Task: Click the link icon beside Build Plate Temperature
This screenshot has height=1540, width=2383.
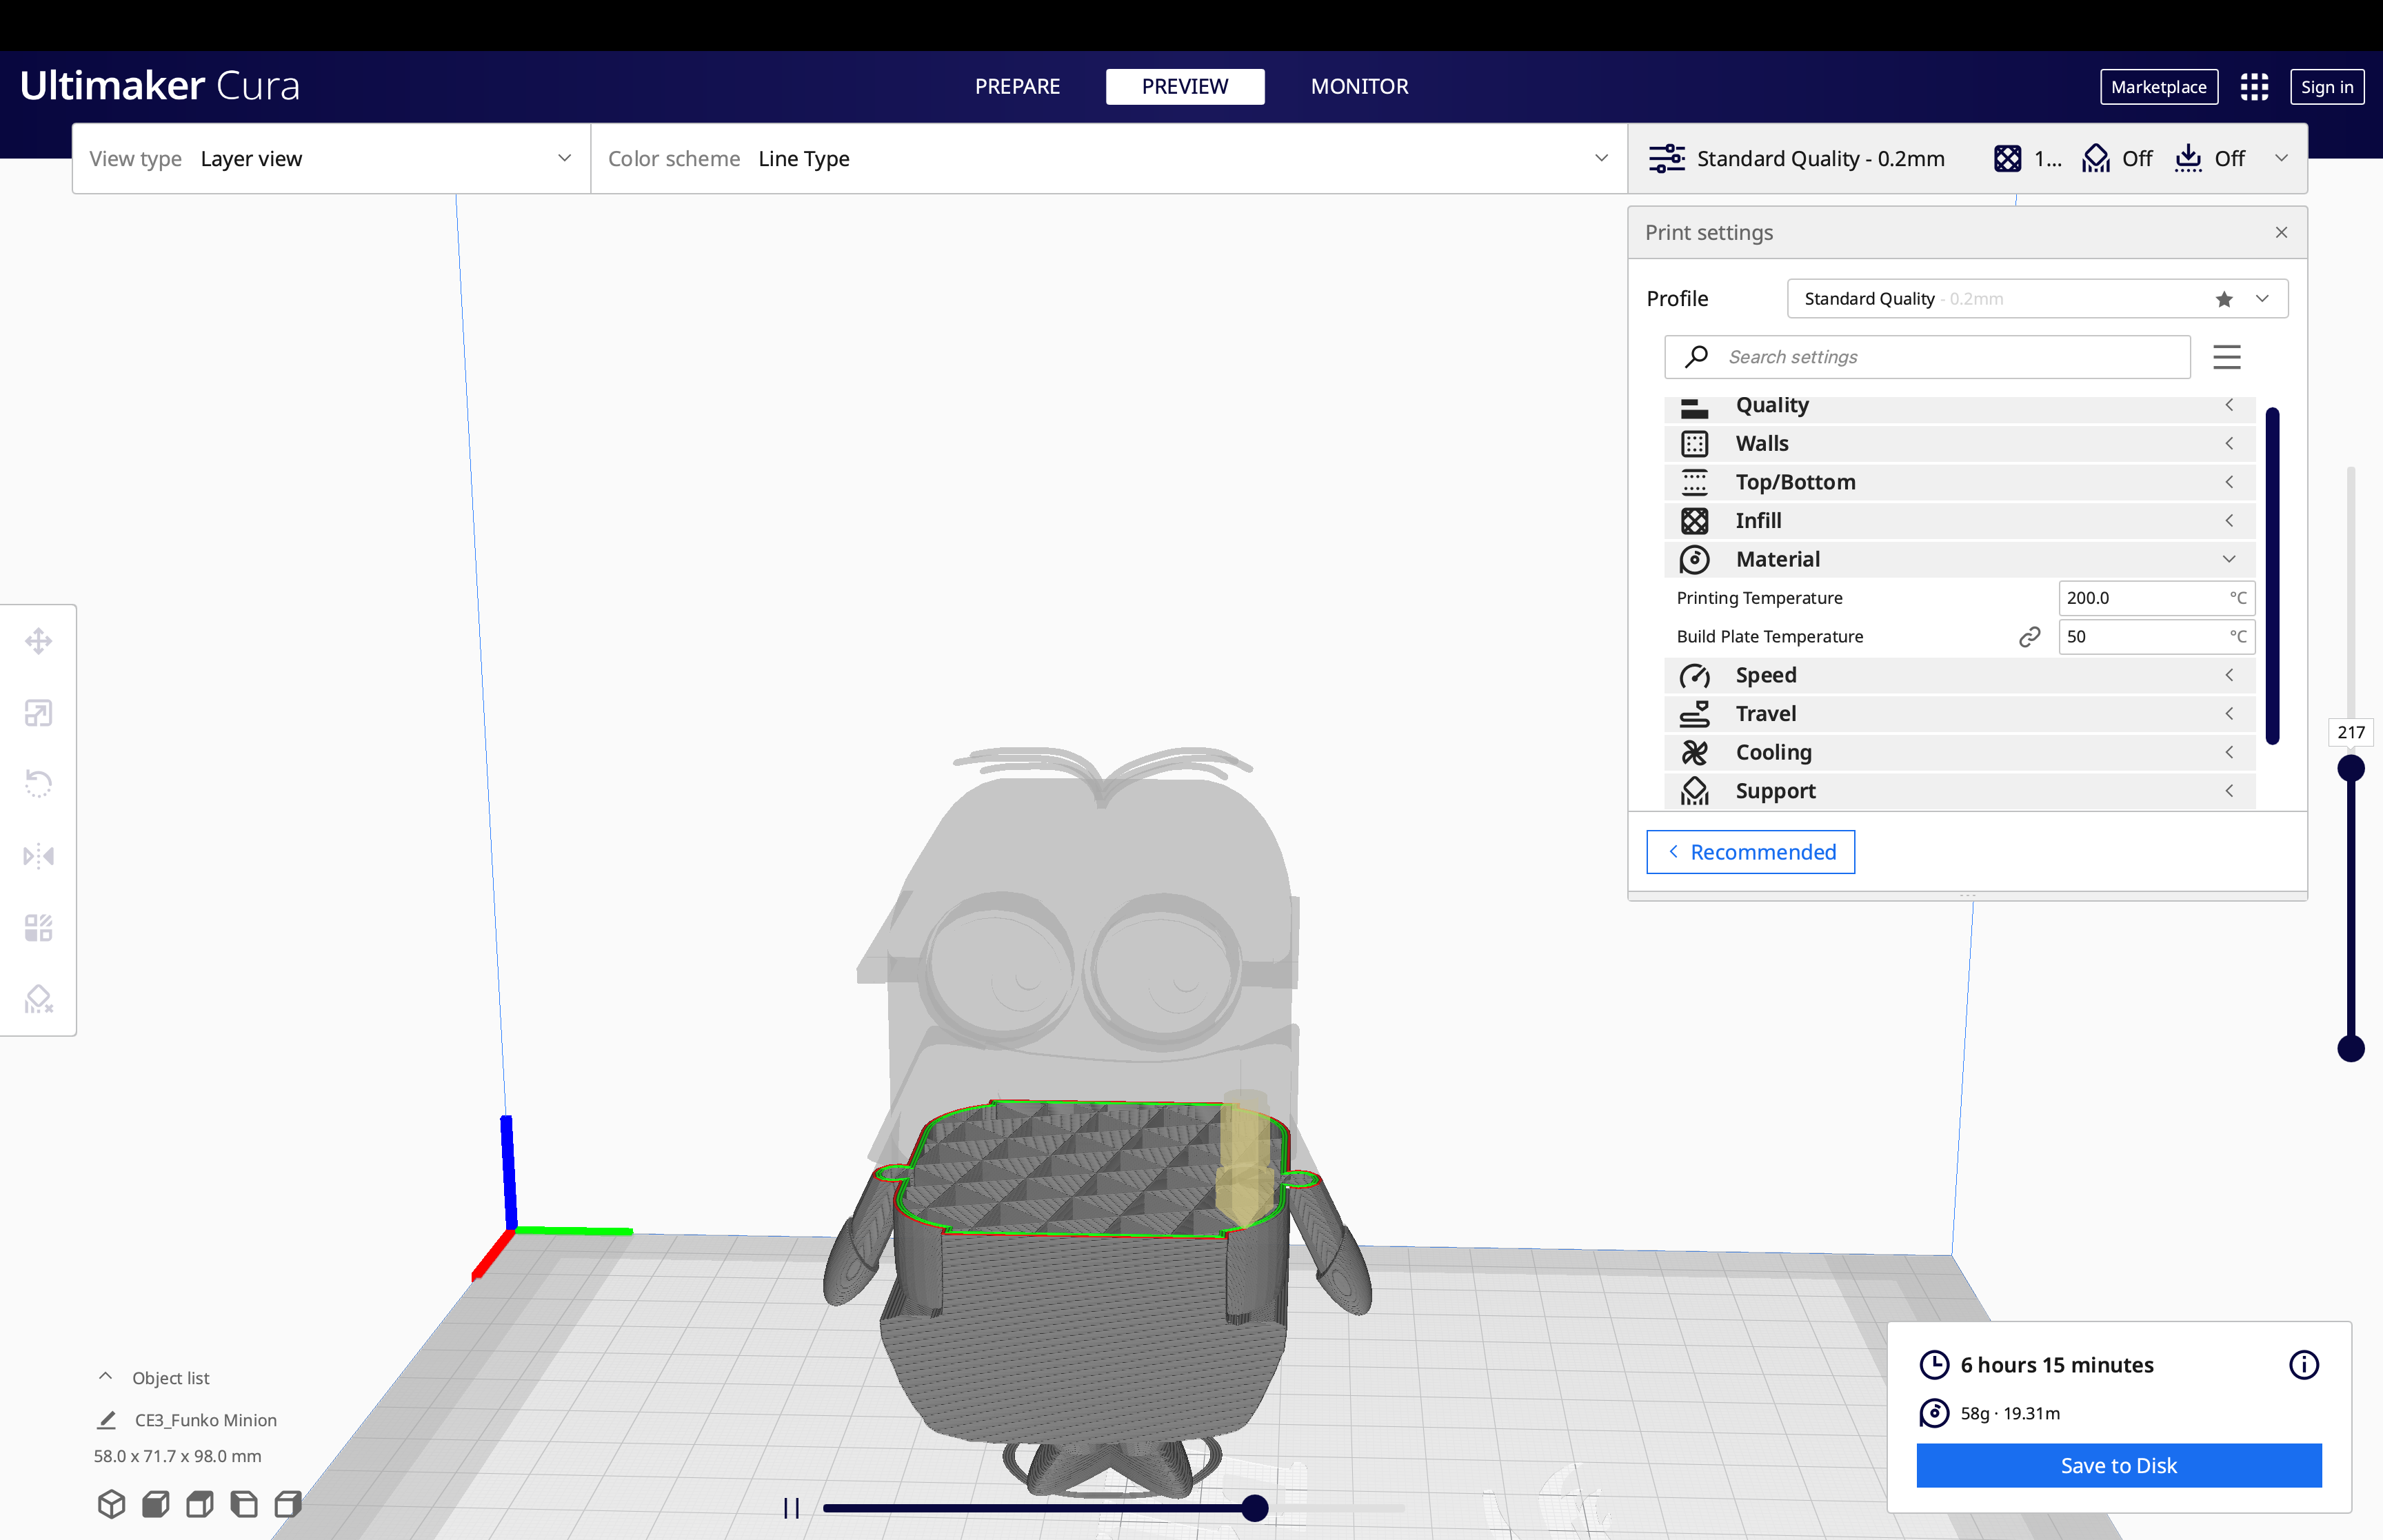Action: (2029, 637)
